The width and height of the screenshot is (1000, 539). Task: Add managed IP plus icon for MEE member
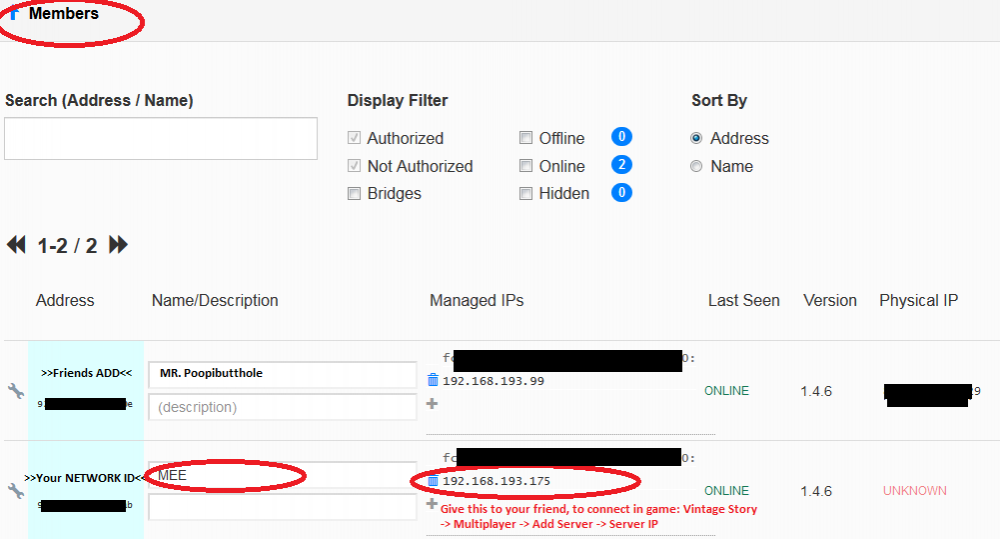tap(432, 504)
